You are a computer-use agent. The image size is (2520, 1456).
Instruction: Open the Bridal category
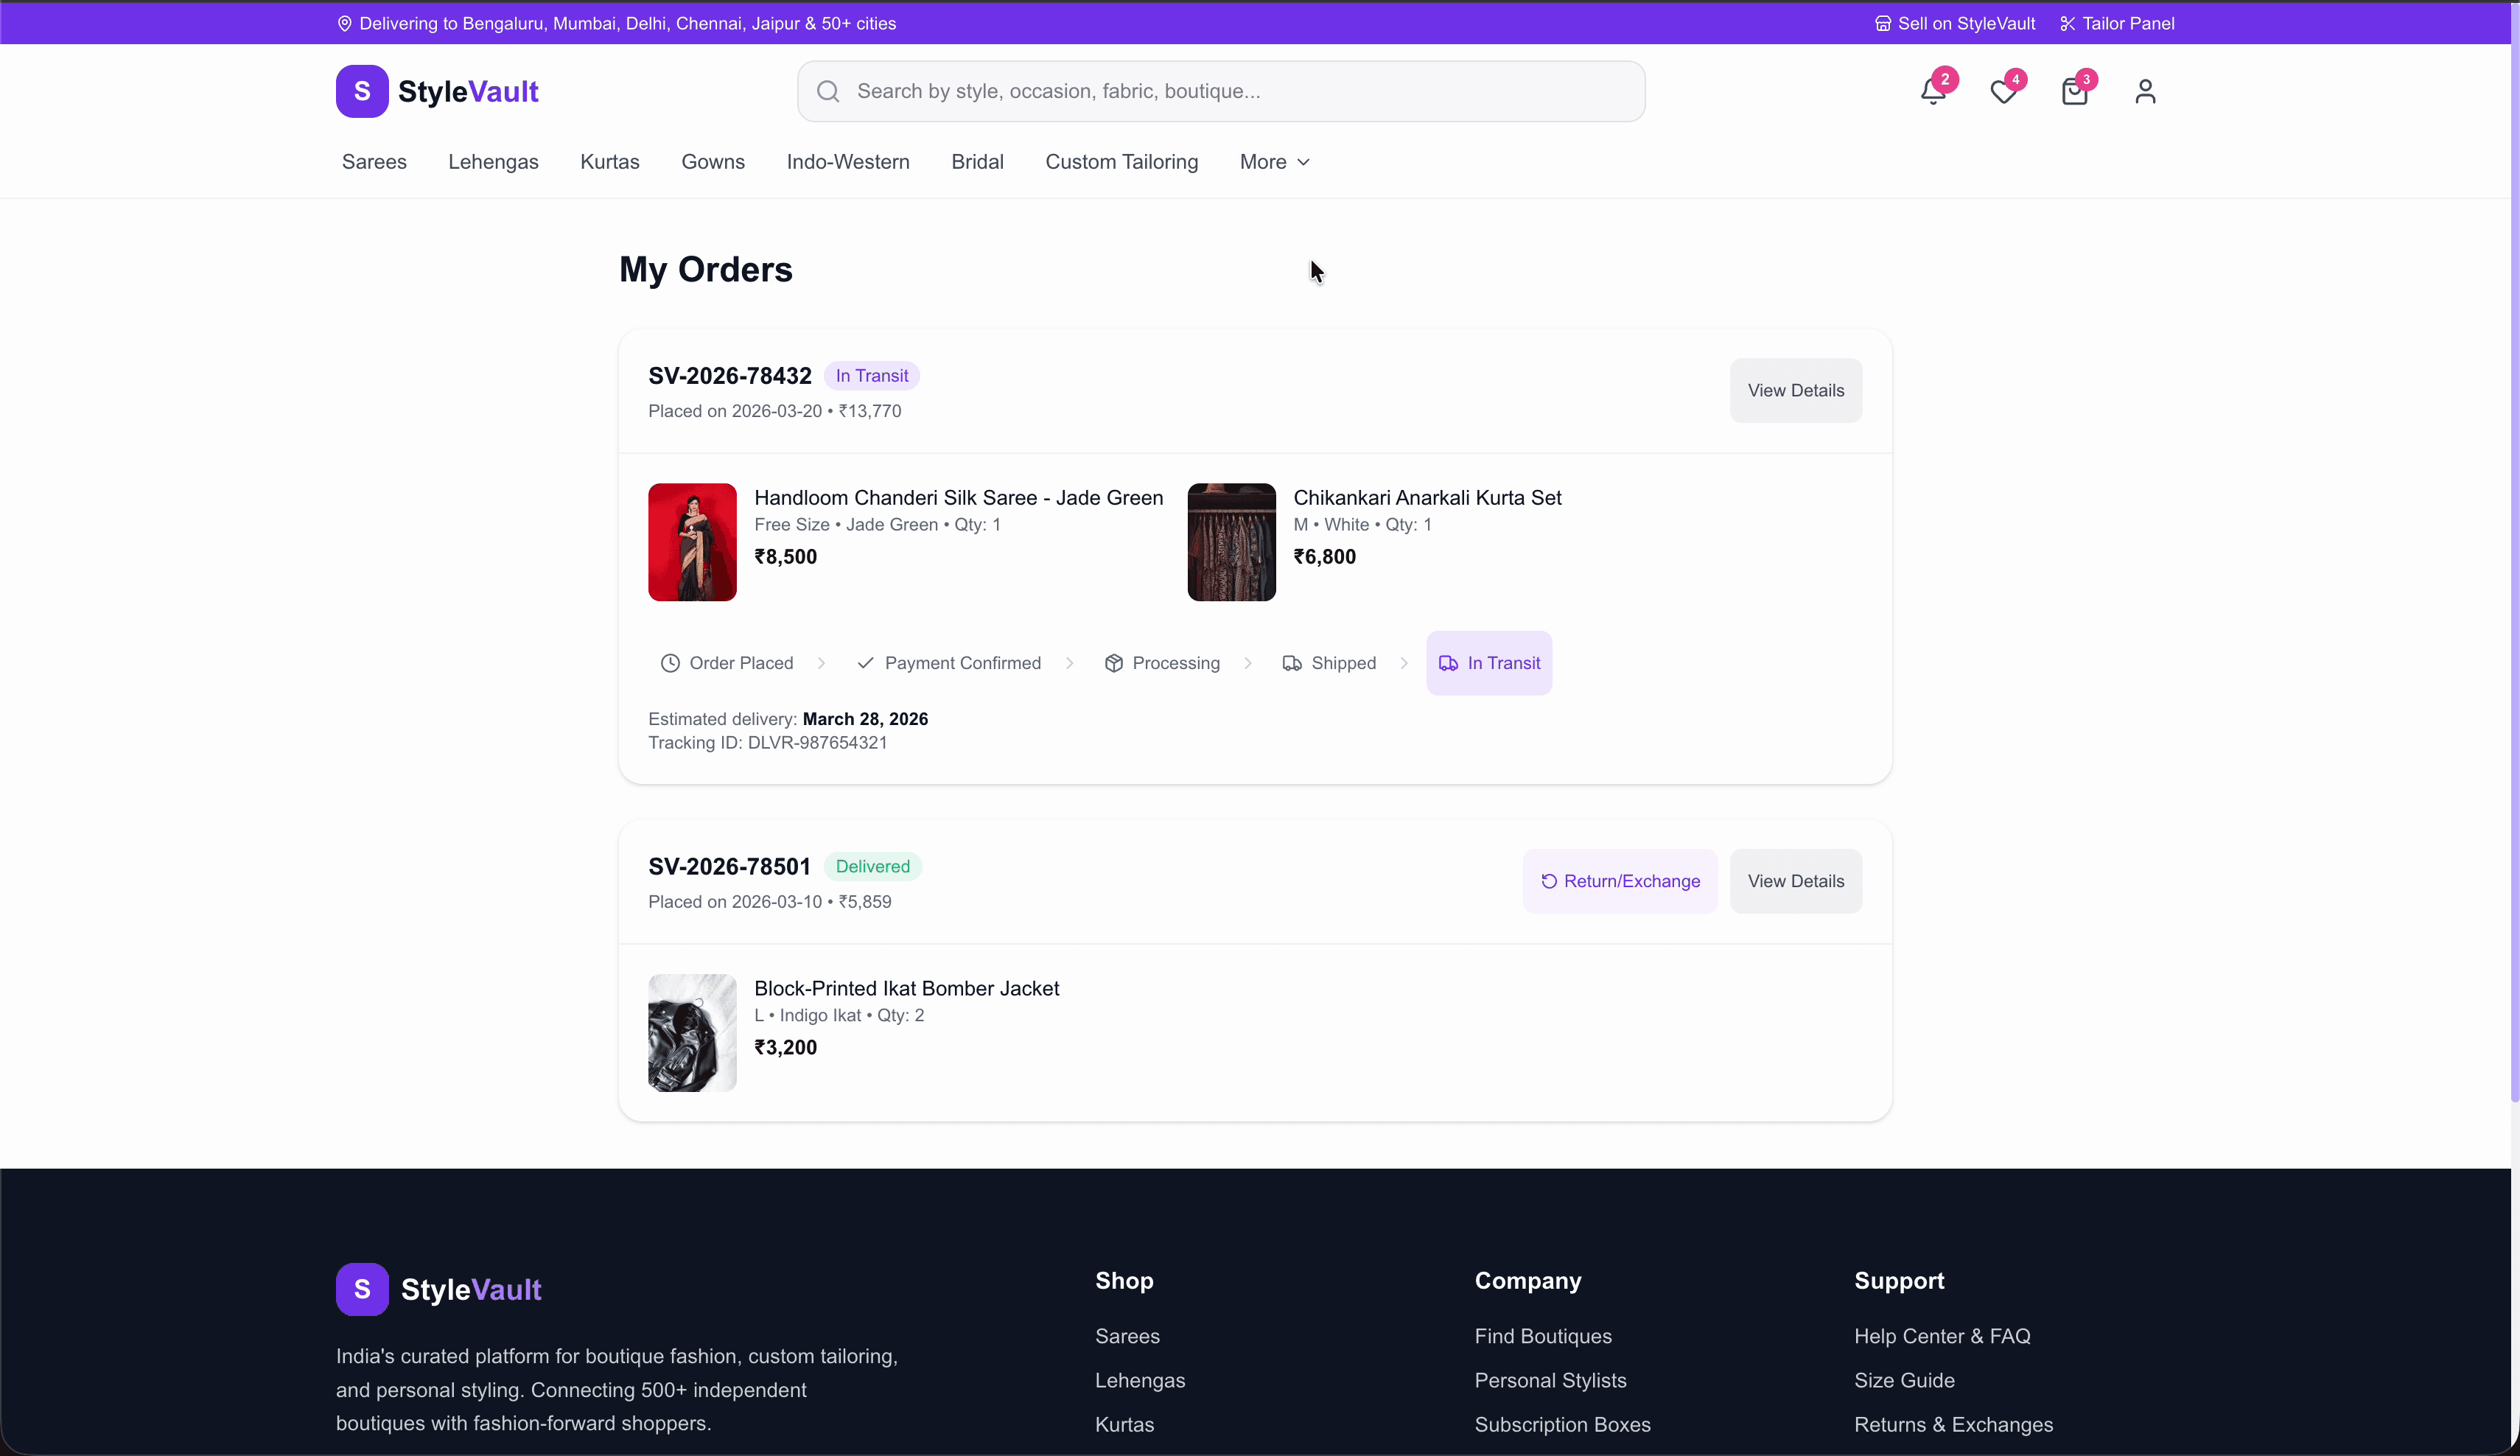[x=977, y=162]
